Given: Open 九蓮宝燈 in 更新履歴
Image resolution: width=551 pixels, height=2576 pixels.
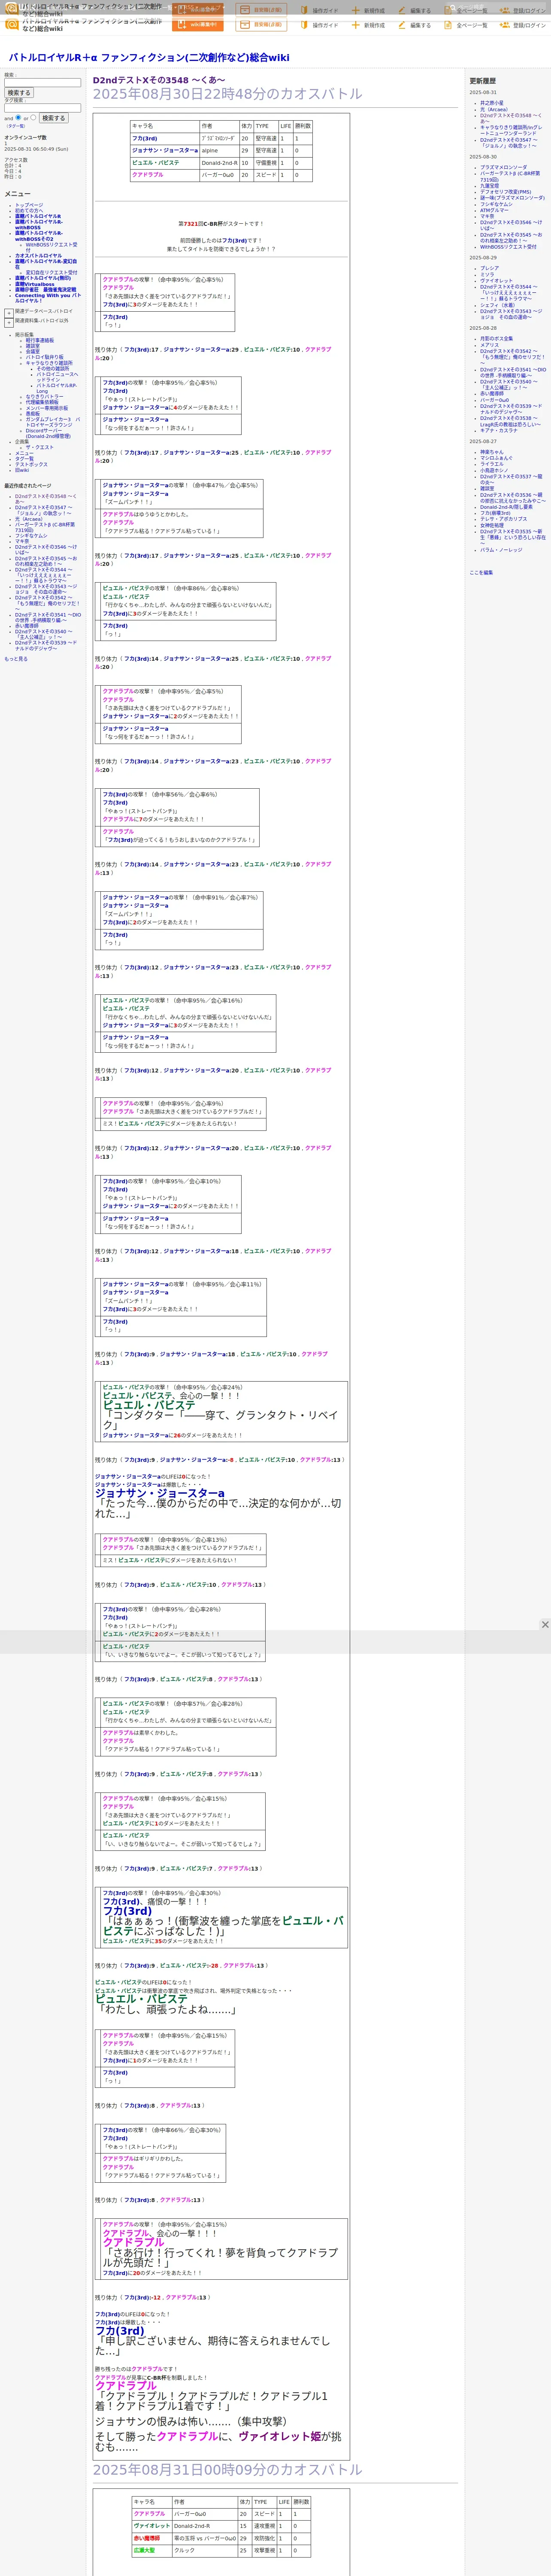Looking at the screenshot, I should click(x=489, y=186).
